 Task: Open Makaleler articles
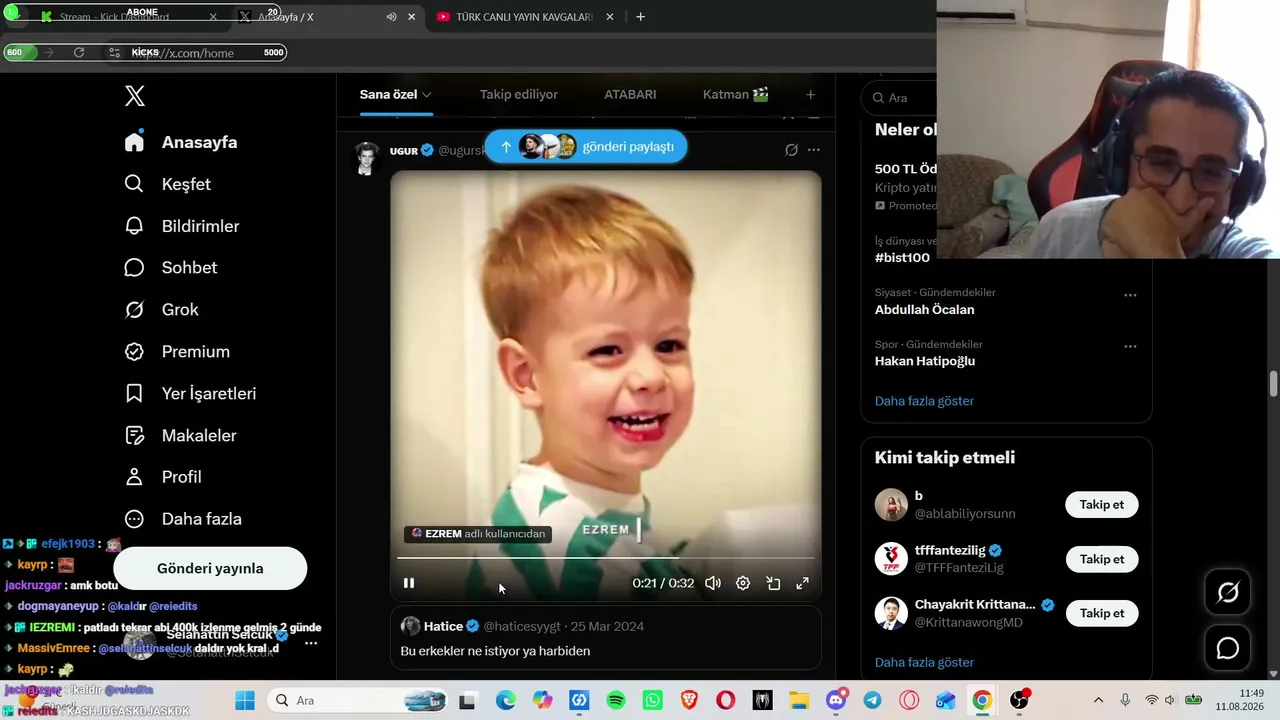pos(180,435)
